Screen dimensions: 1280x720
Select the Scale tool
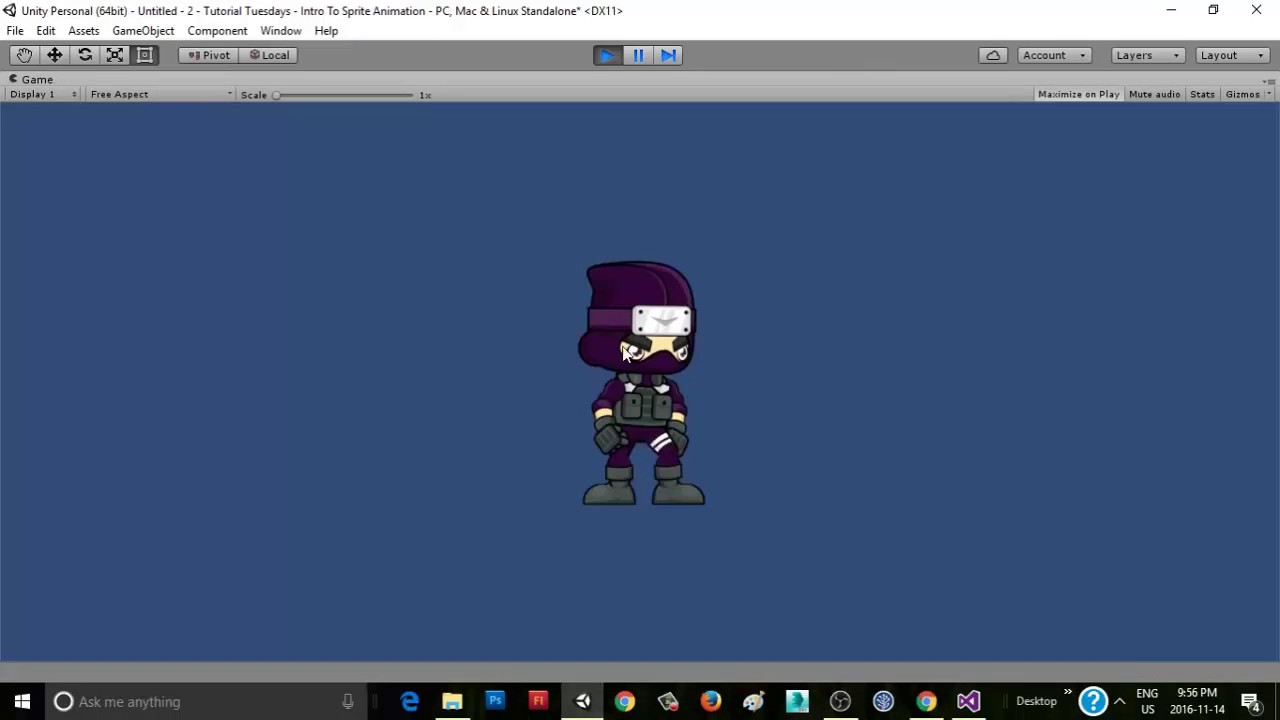pos(114,55)
